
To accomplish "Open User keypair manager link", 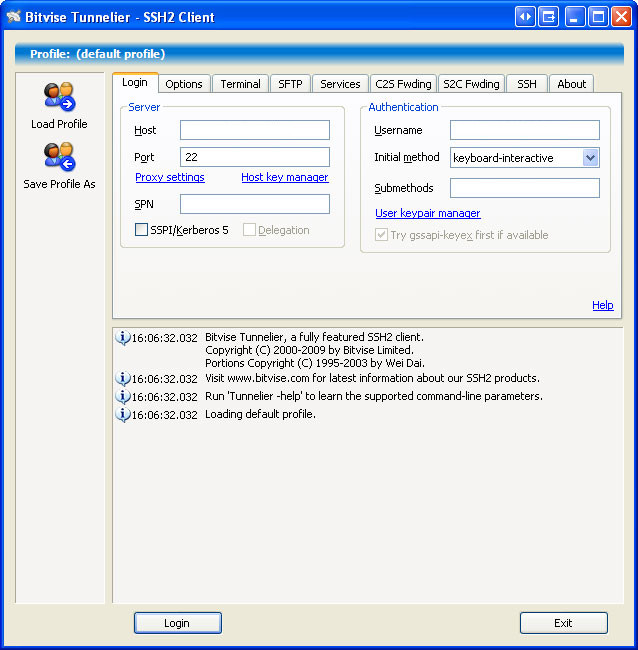I will pos(428,213).
